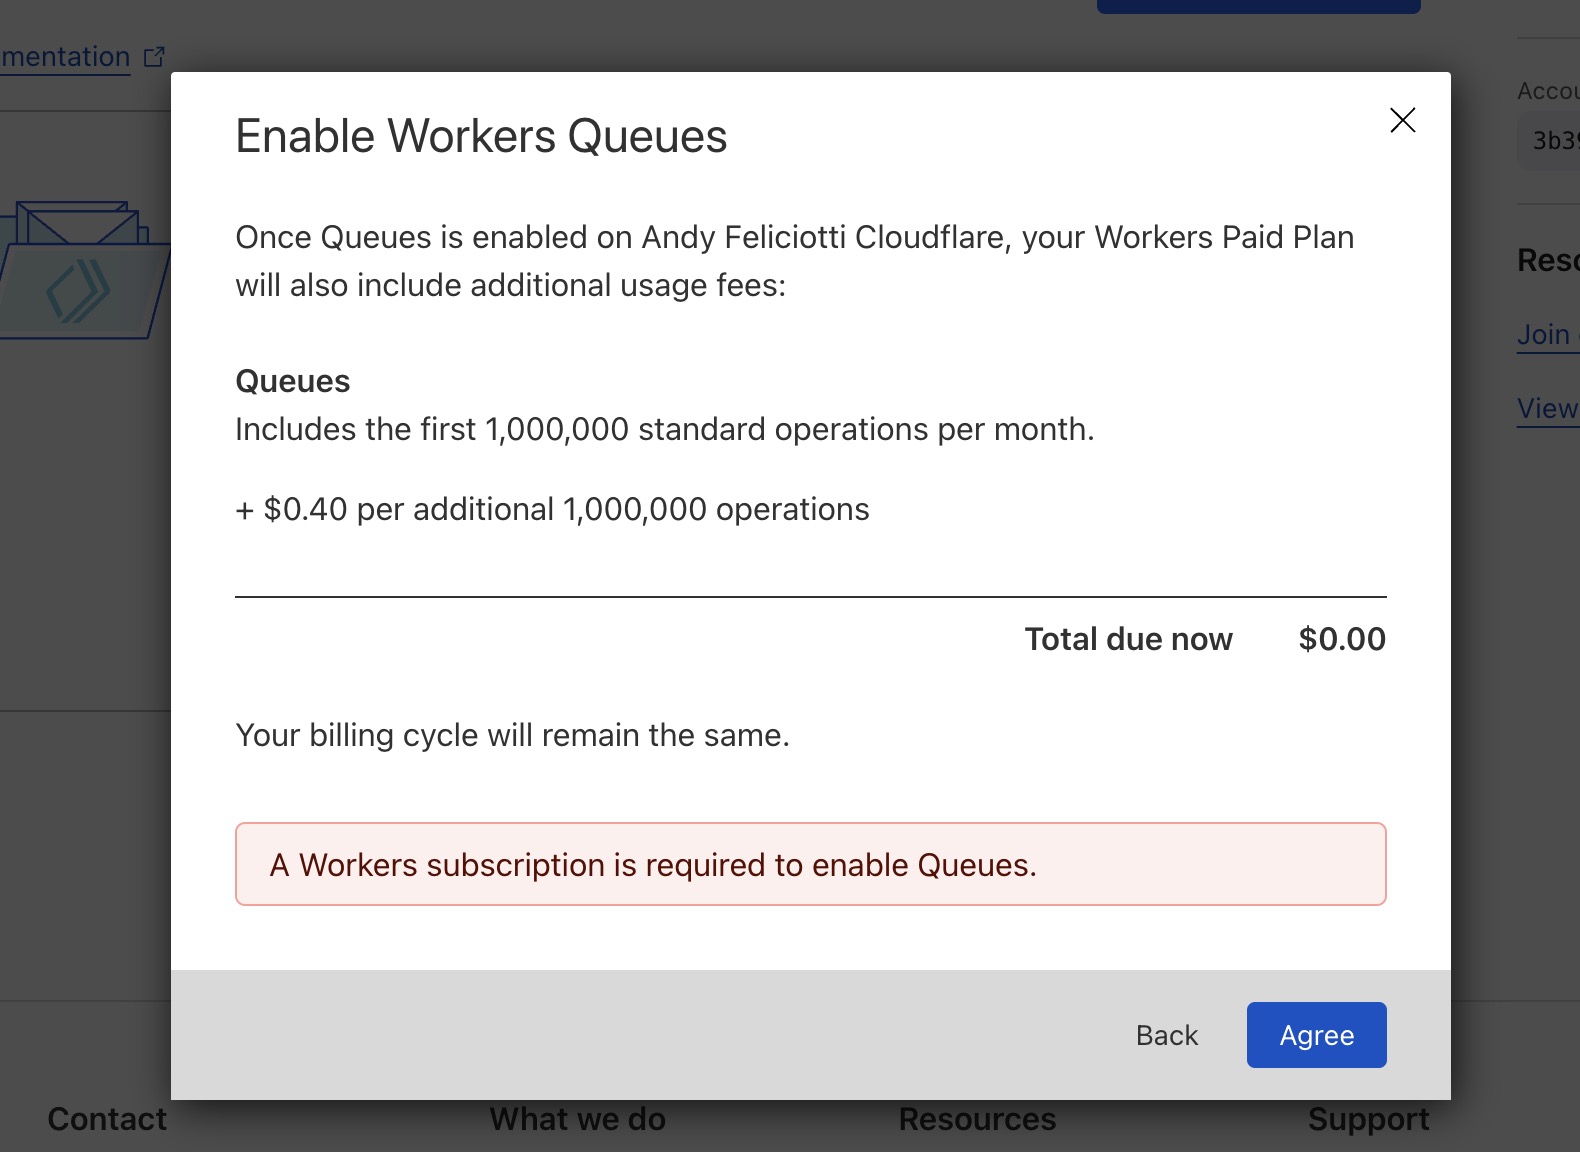Click the Contact footer heading
1580x1152 pixels.
[107, 1120]
